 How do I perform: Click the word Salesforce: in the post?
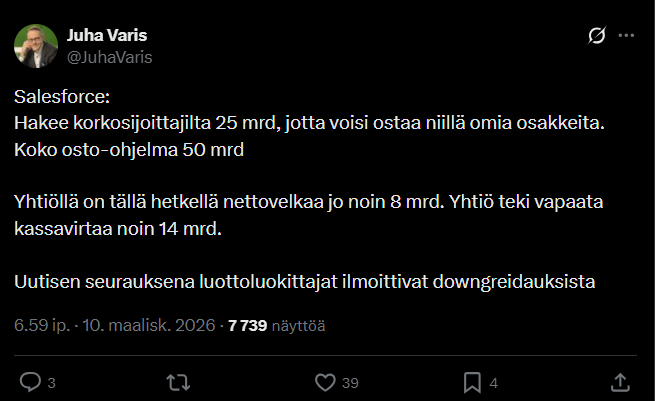tap(63, 97)
